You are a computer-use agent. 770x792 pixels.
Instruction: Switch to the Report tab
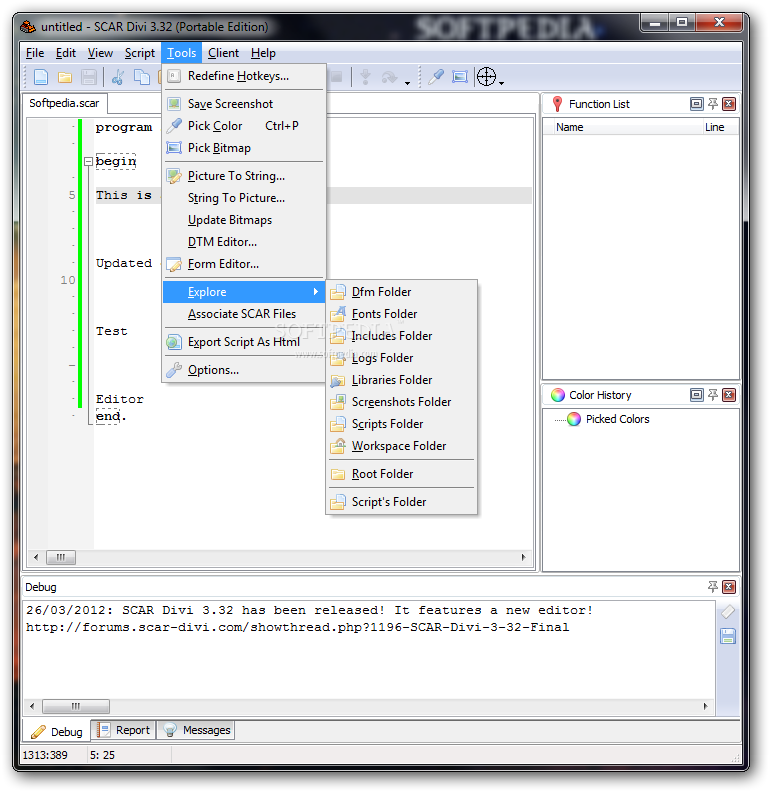[124, 730]
